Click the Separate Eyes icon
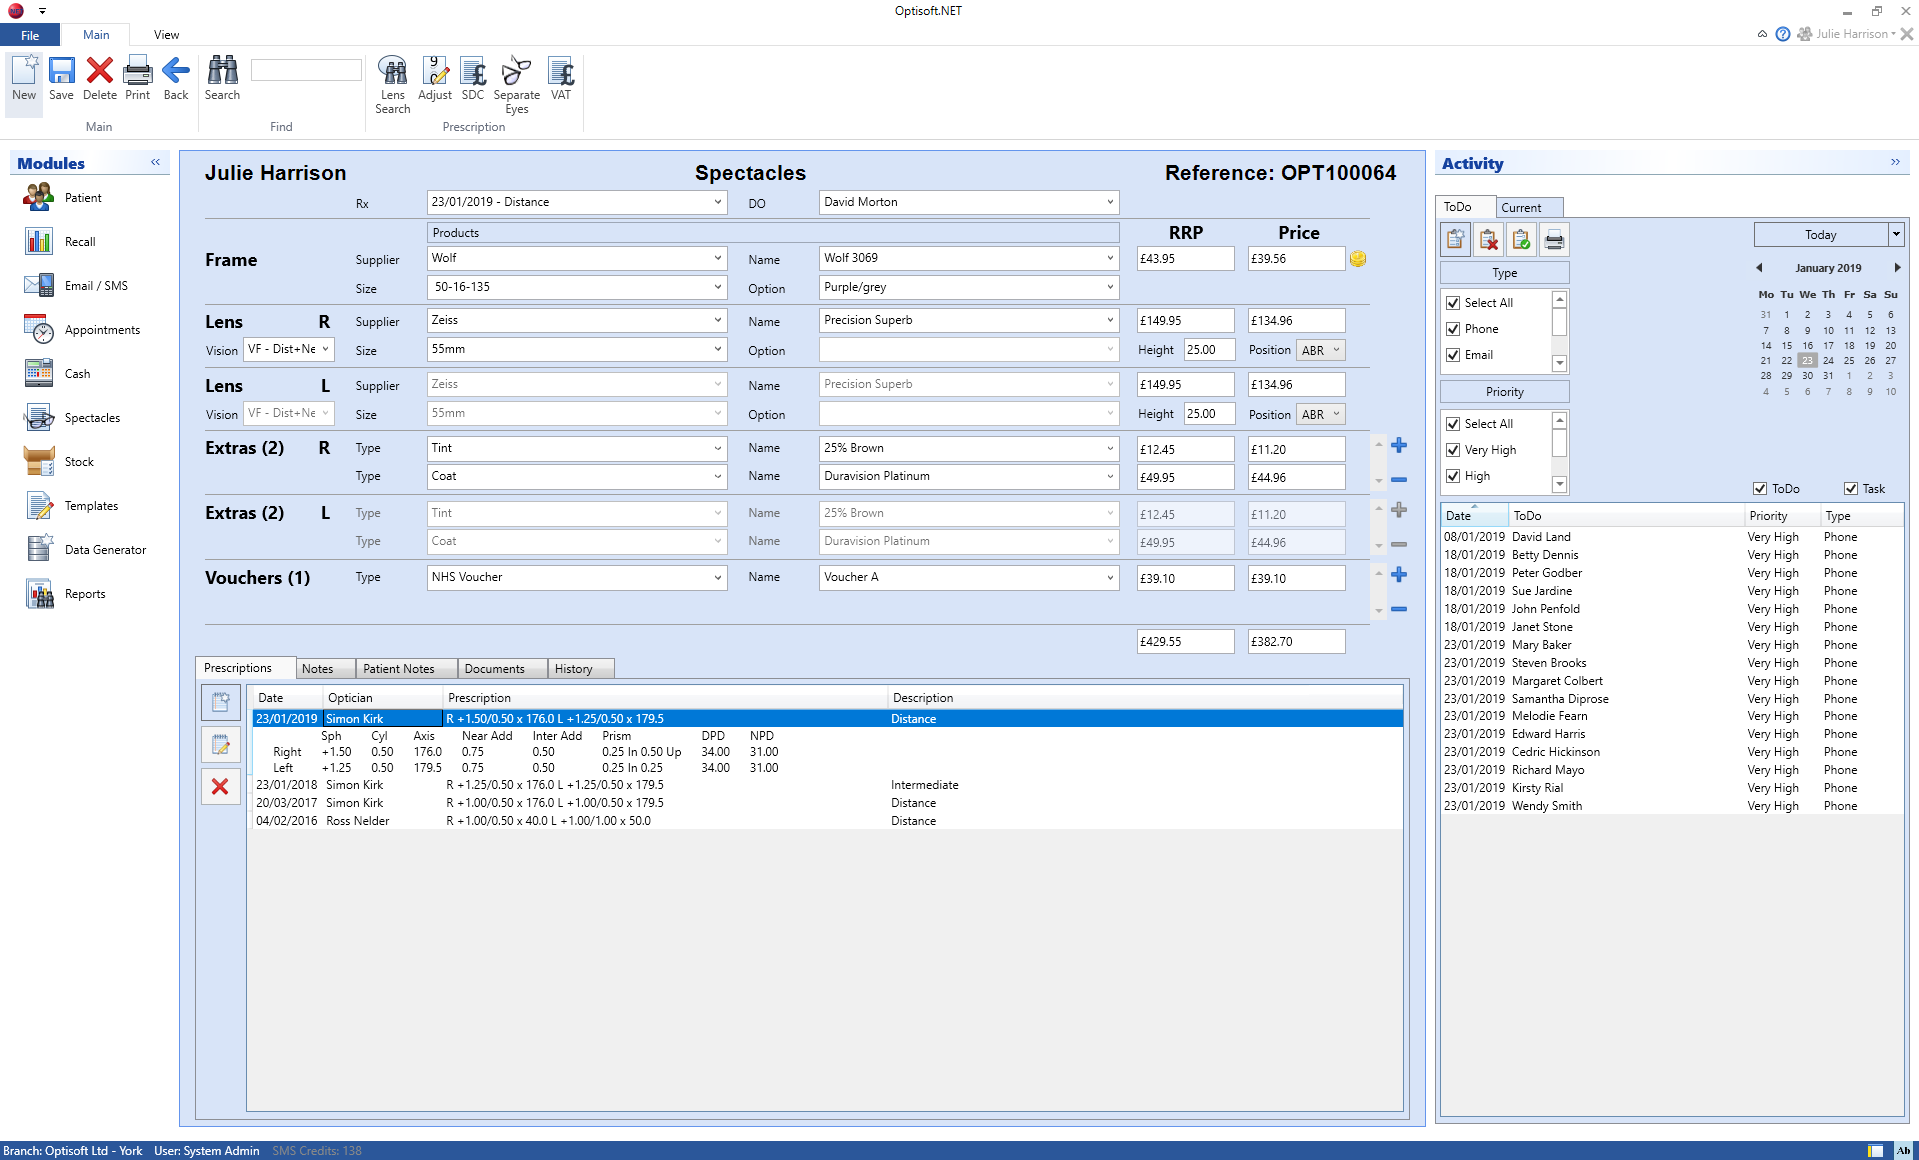Image resolution: width=1919 pixels, height=1160 pixels. tap(516, 80)
